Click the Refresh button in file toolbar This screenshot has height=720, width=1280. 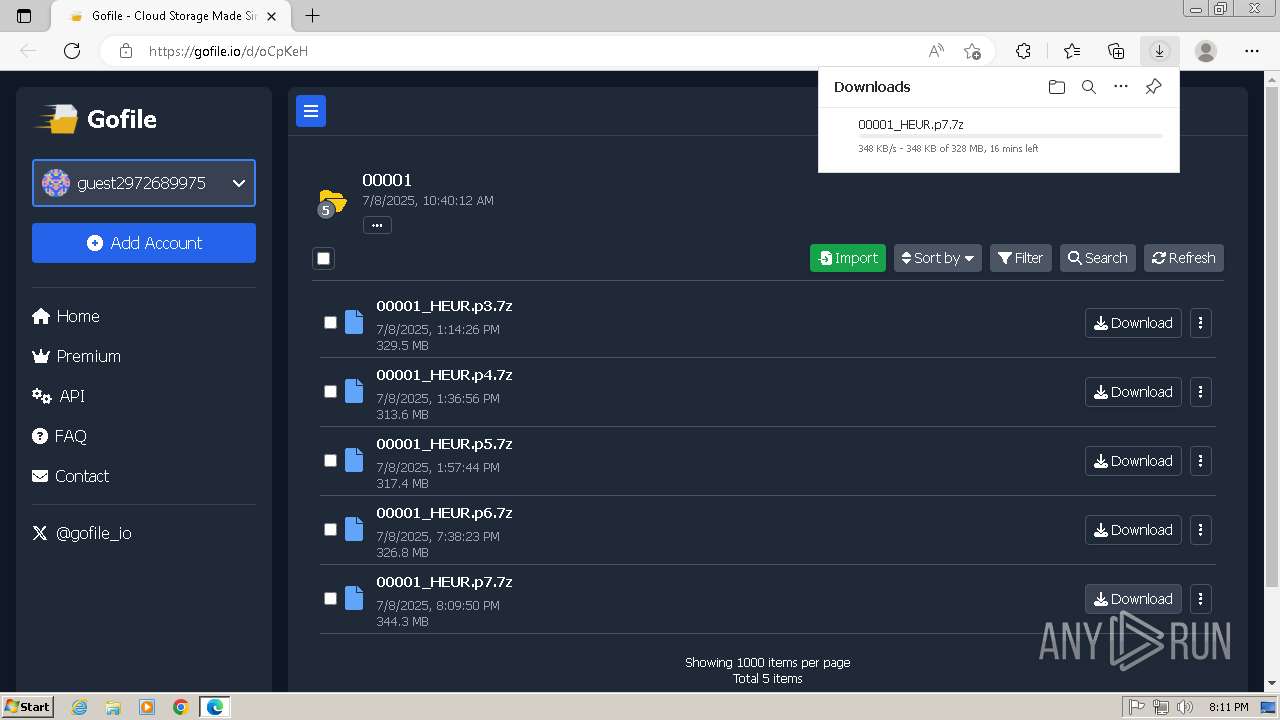click(x=1184, y=258)
